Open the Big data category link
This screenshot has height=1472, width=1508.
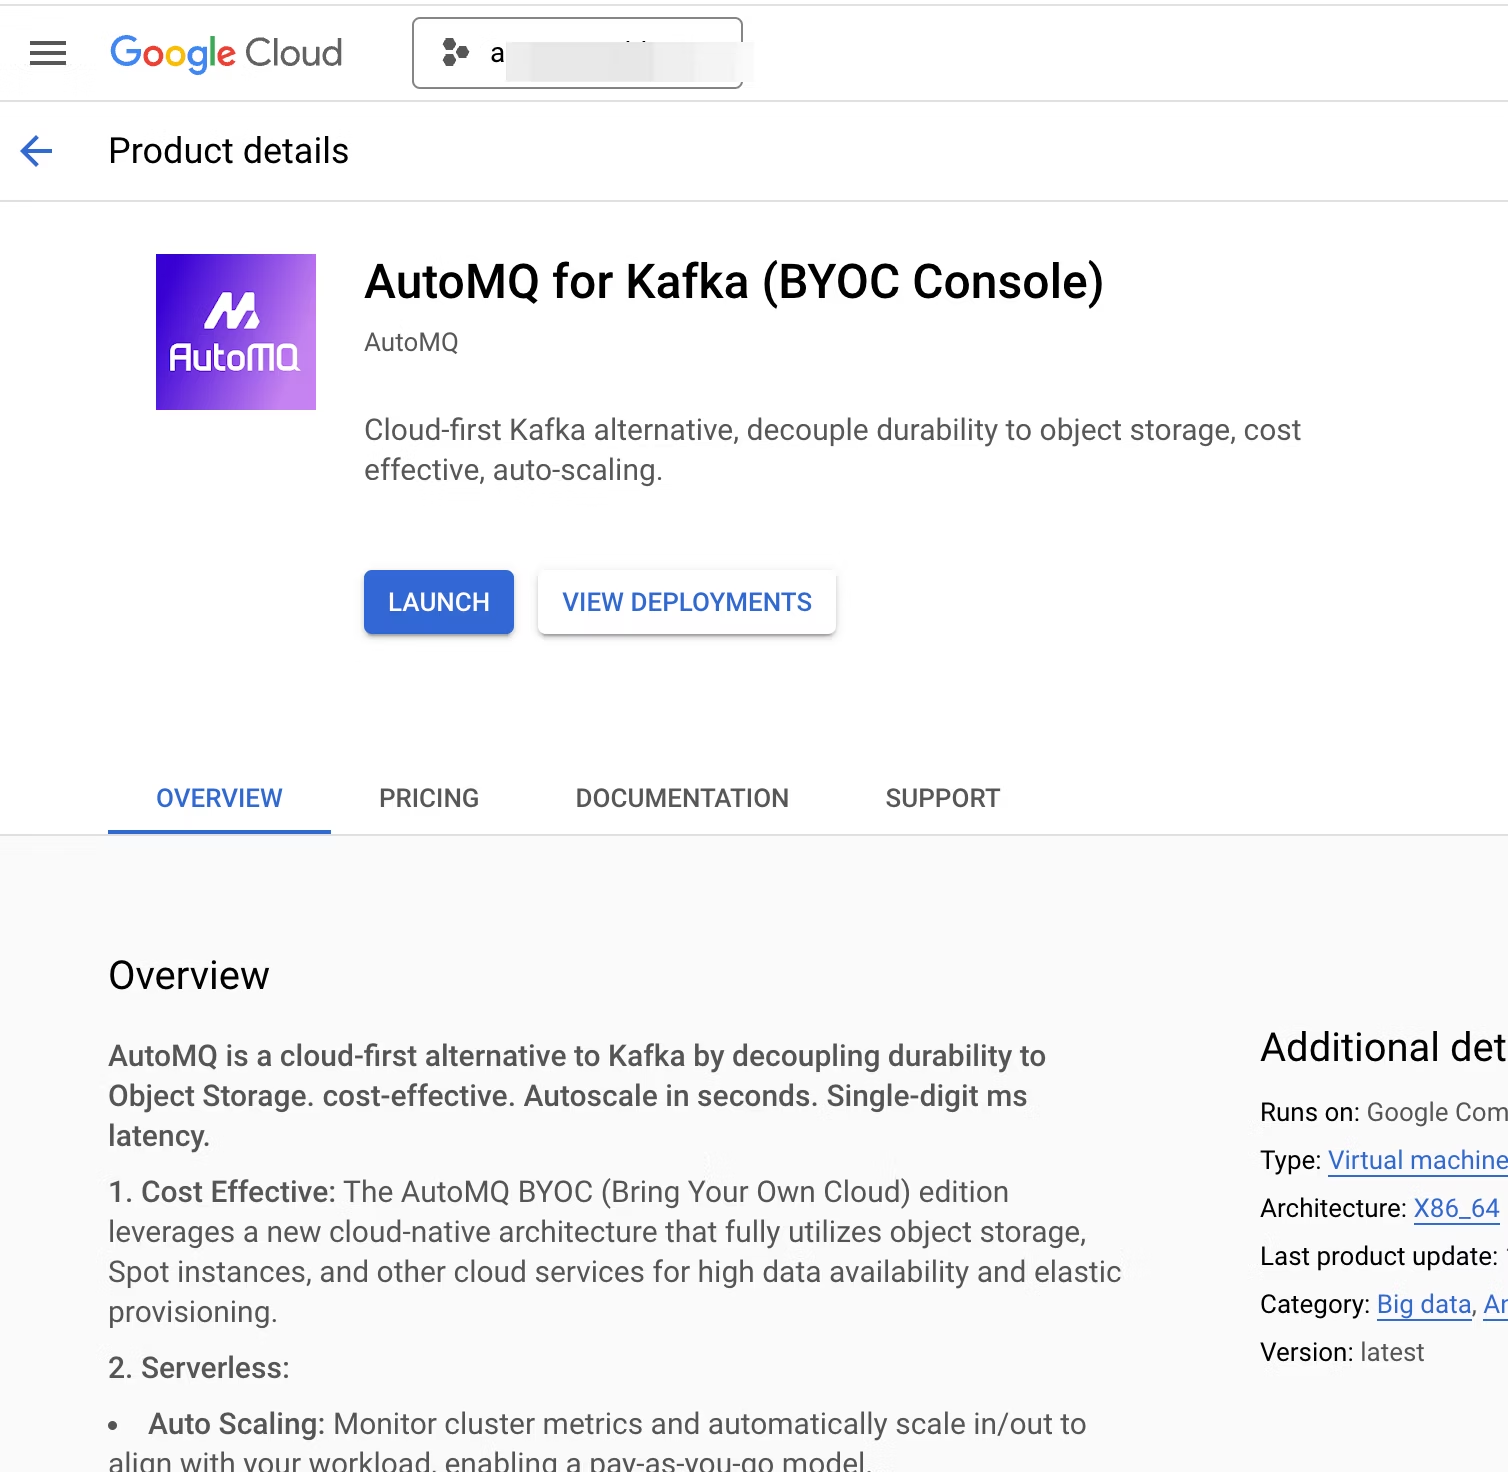click(x=1423, y=1304)
